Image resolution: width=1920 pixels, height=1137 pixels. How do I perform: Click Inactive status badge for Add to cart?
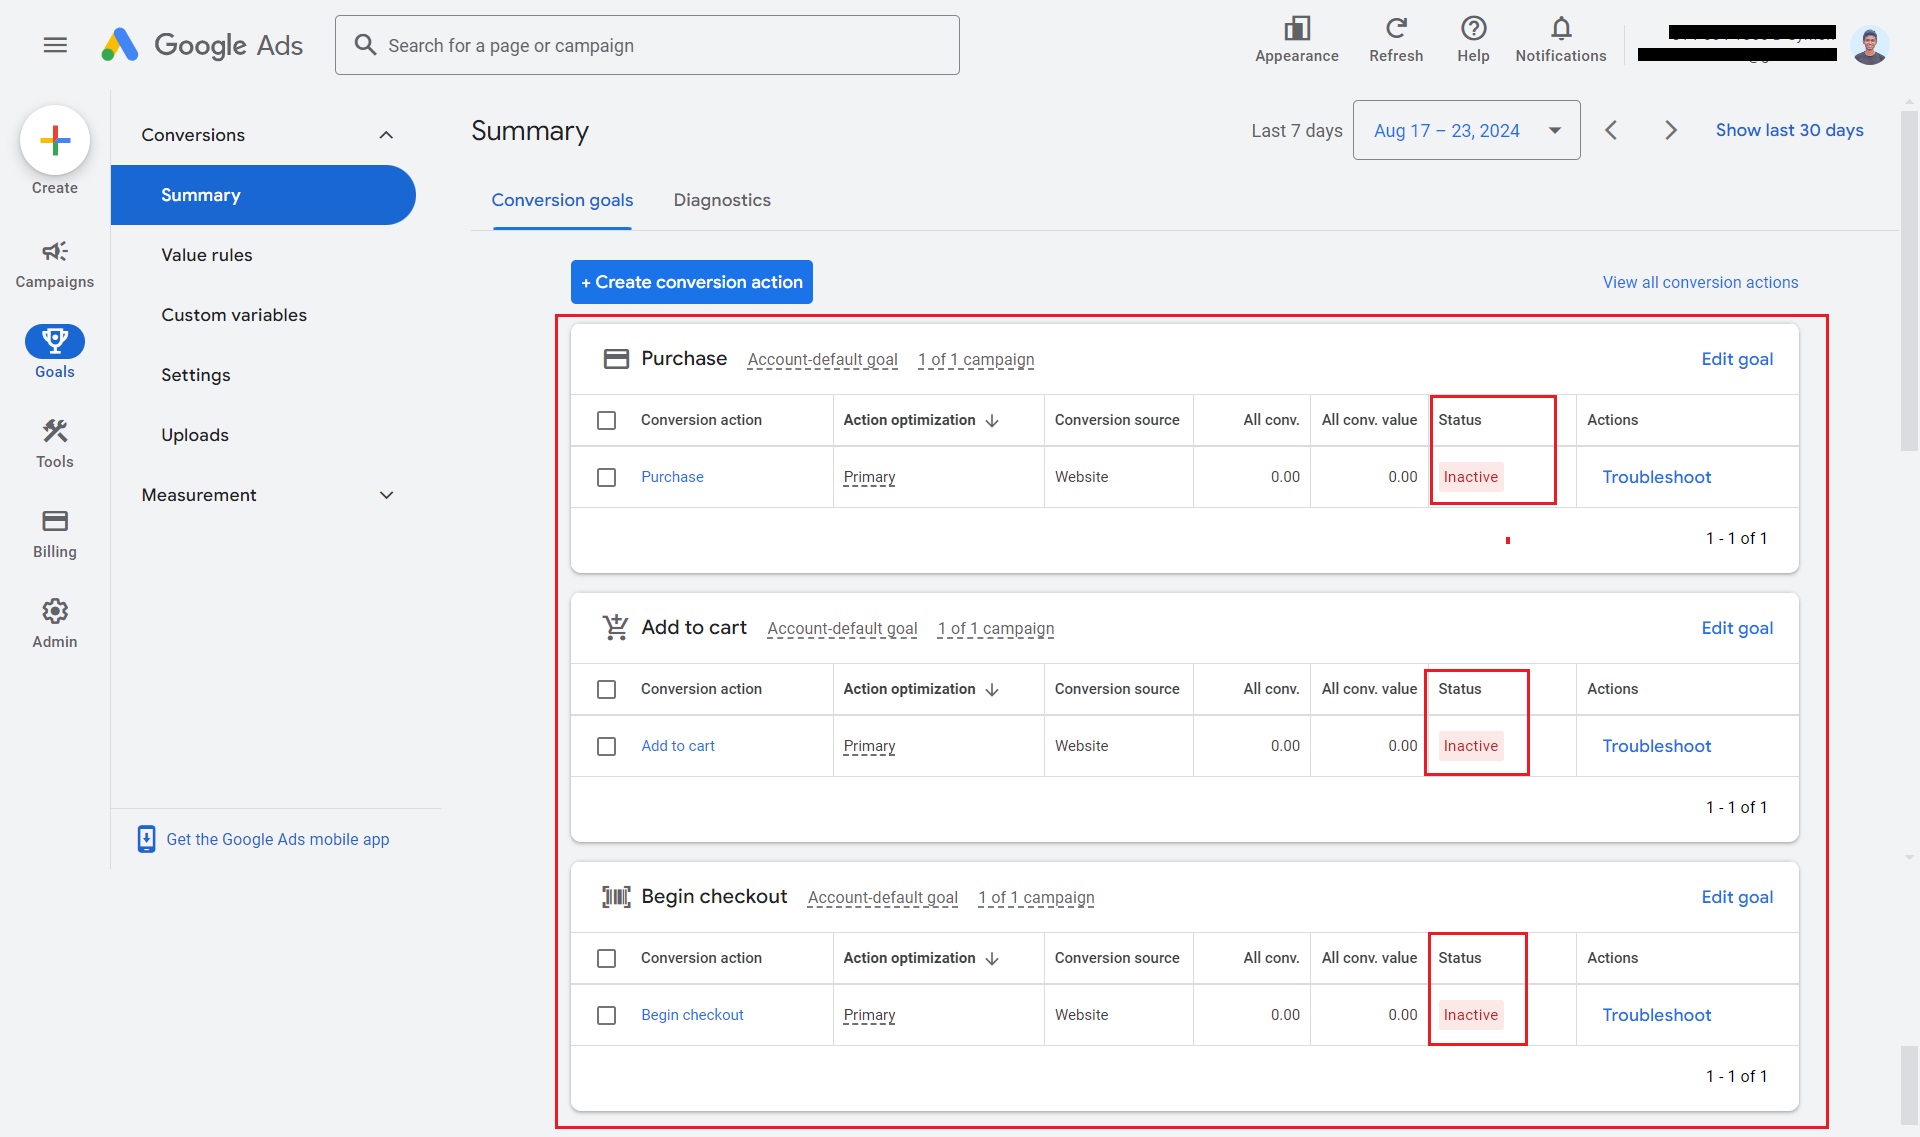tap(1470, 746)
